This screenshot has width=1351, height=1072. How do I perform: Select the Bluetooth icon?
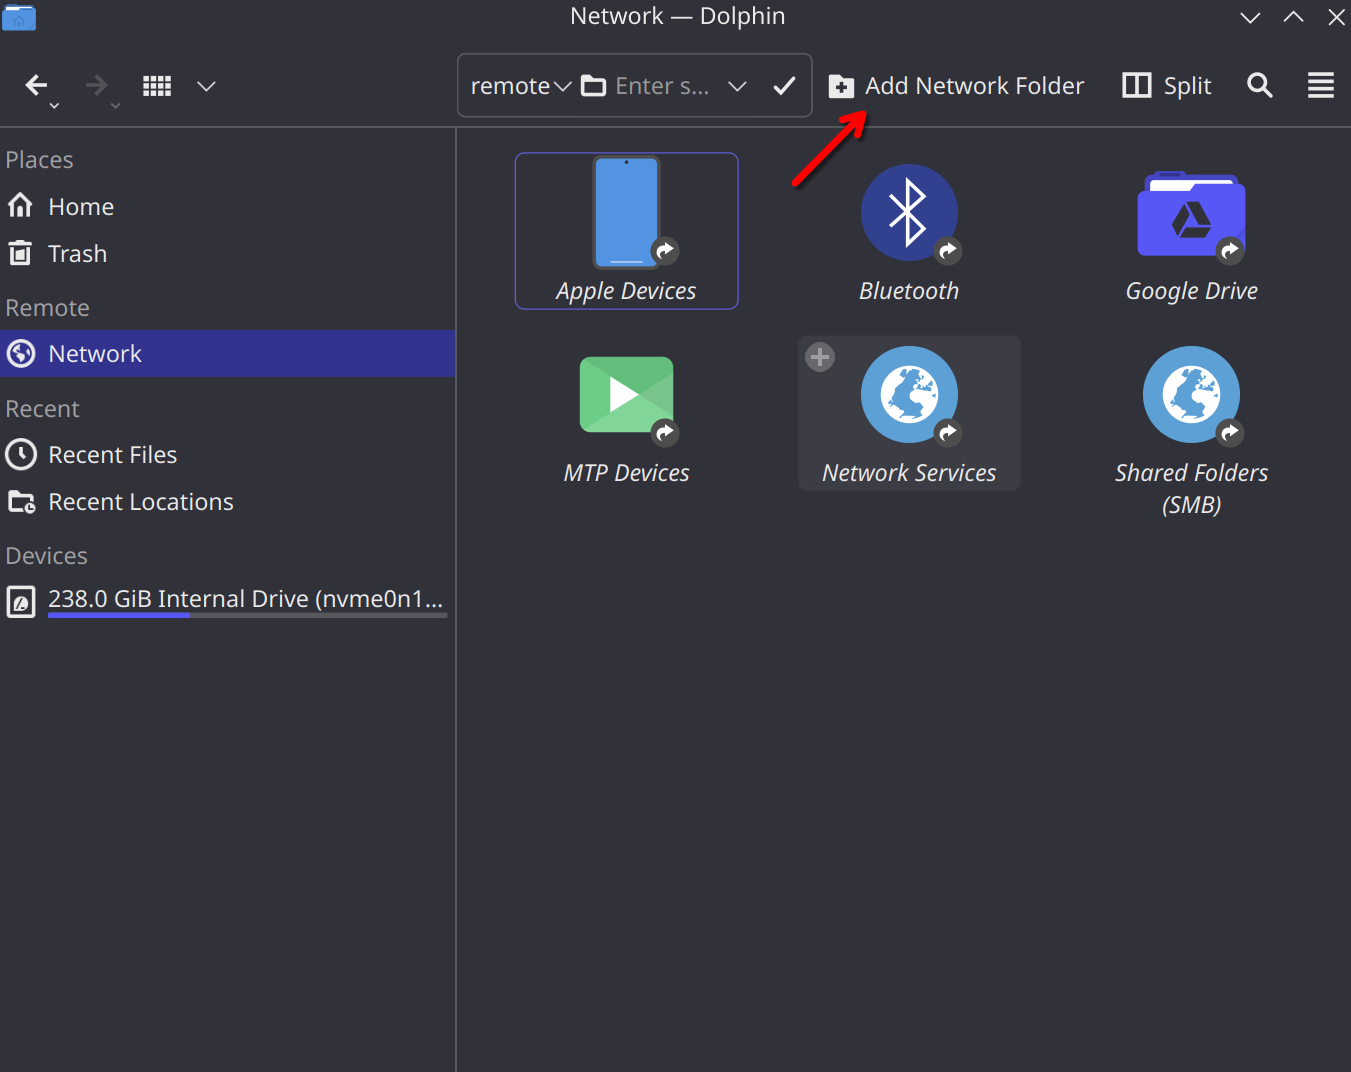pyautogui.click(x=908, y=213)
